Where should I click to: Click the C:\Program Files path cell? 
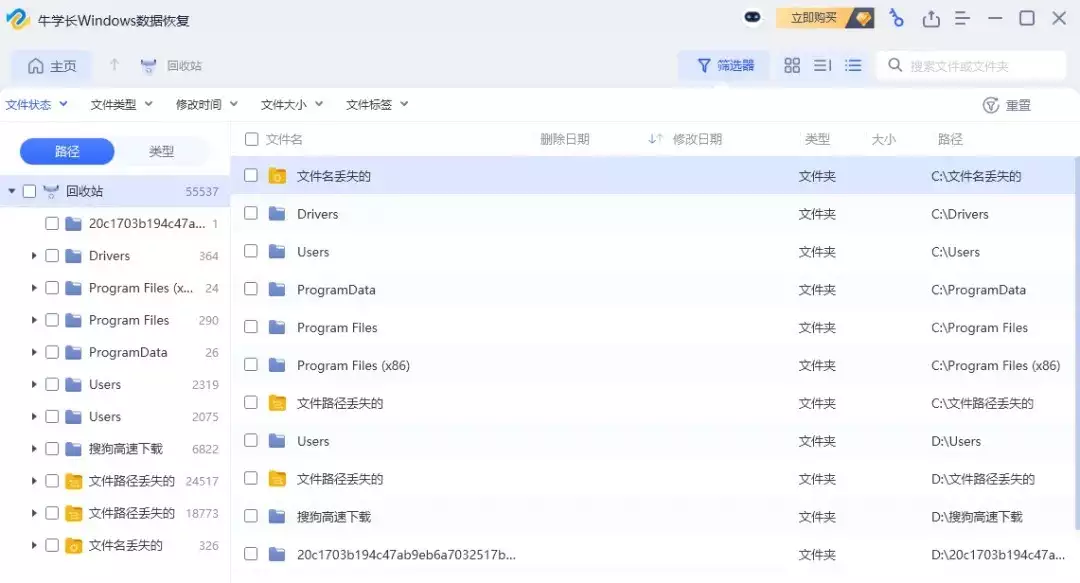point(979,327)
